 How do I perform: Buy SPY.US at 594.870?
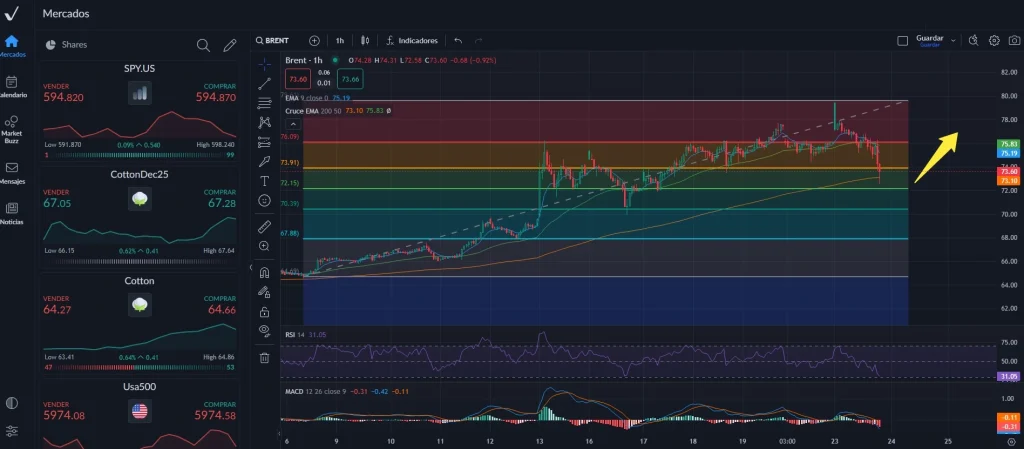[x=216, y=93]
